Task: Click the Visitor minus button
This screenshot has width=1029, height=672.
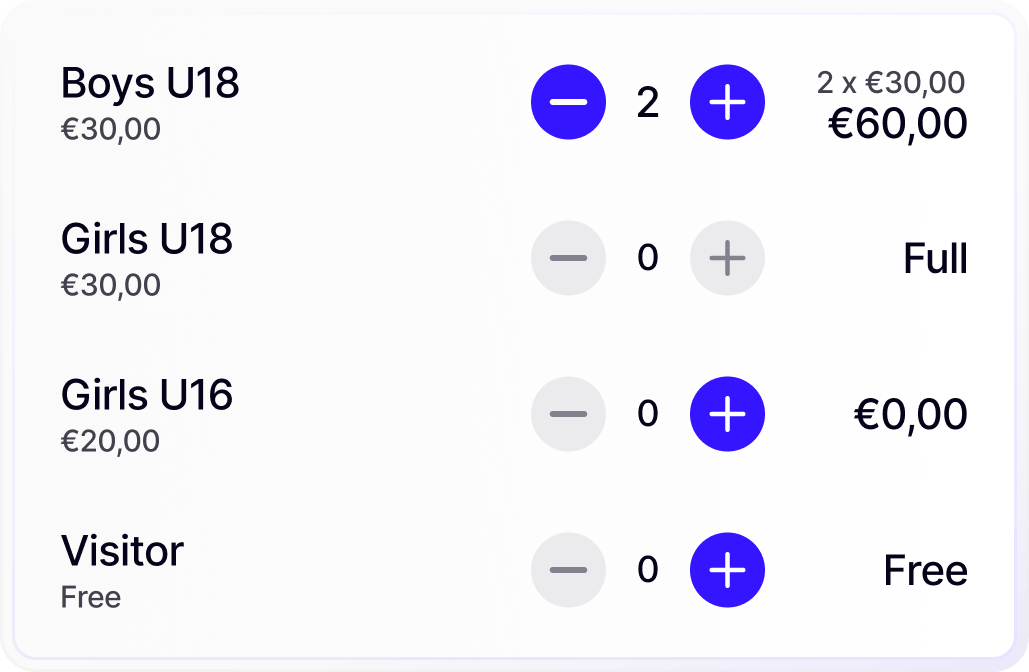Action: pos(568,569)
